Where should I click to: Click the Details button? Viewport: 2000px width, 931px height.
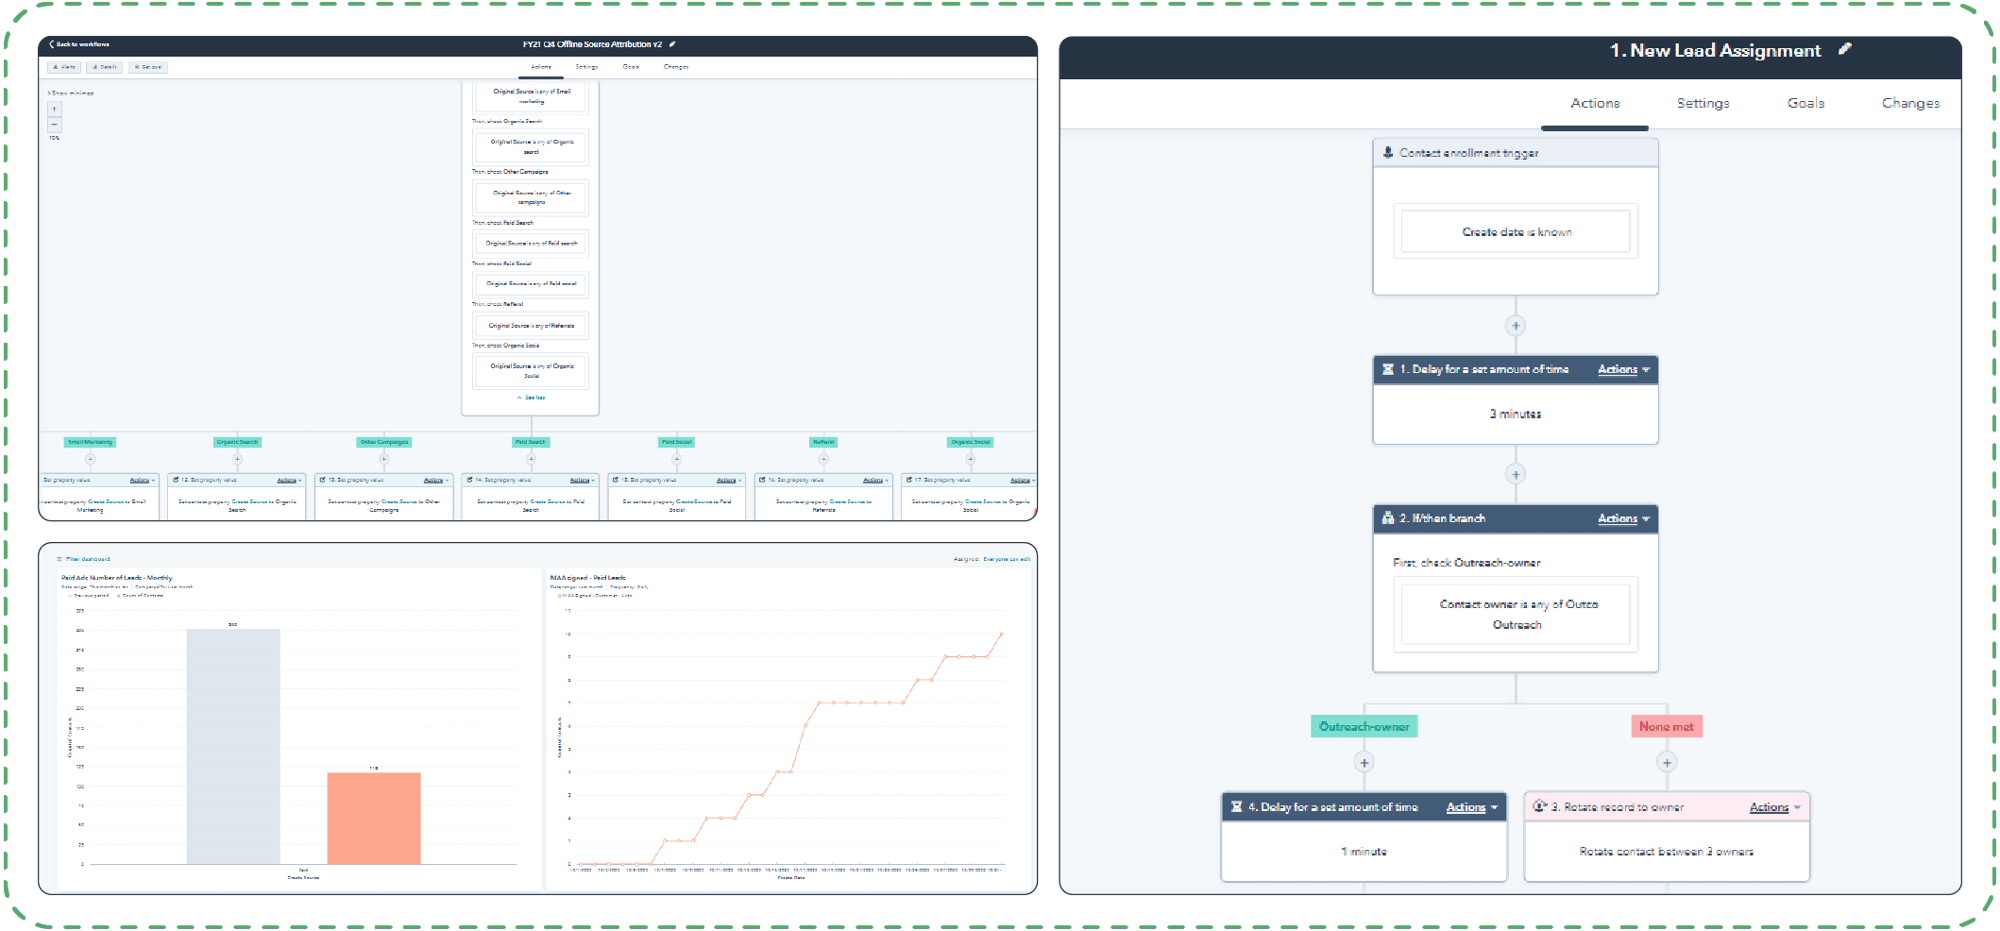pyautogui.click(x=105, y=67)
